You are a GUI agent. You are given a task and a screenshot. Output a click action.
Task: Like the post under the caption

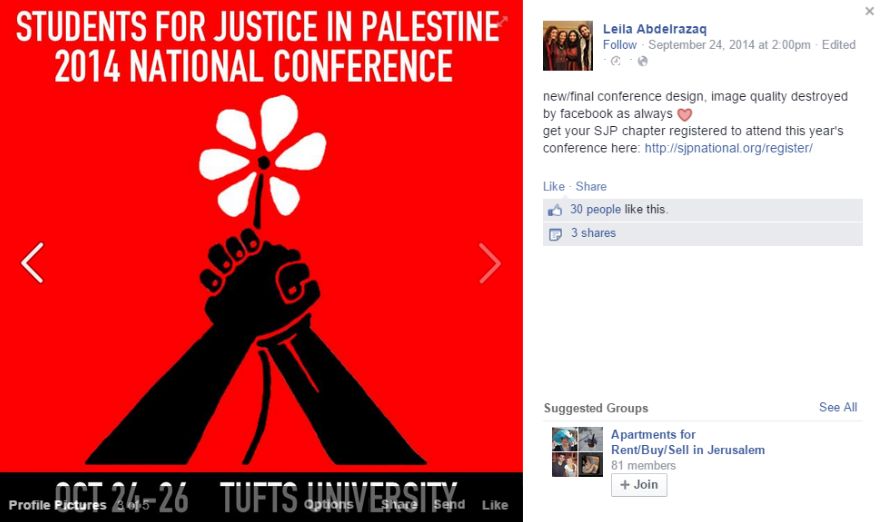tap(554, 186)
